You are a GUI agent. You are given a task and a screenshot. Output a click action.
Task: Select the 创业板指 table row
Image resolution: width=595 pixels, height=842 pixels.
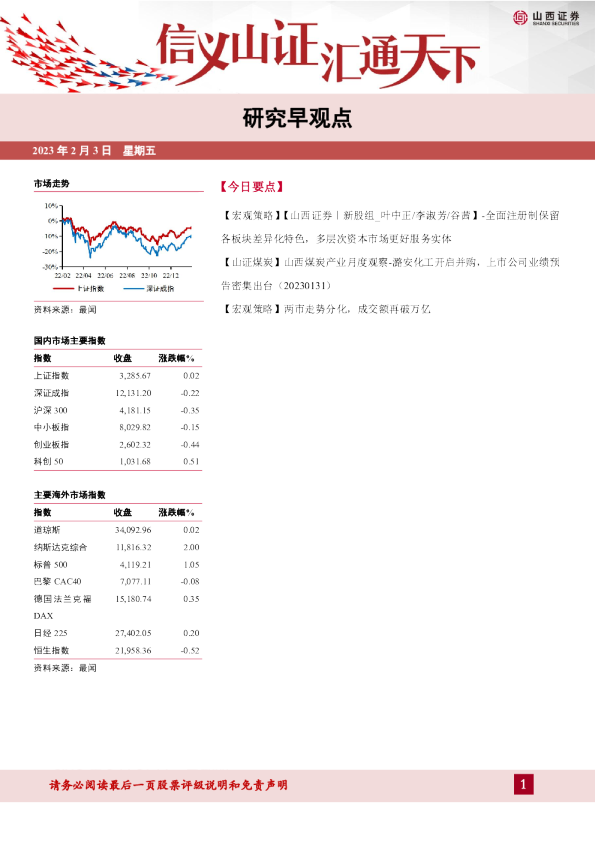pyautogui.click(x=117, y=445)
